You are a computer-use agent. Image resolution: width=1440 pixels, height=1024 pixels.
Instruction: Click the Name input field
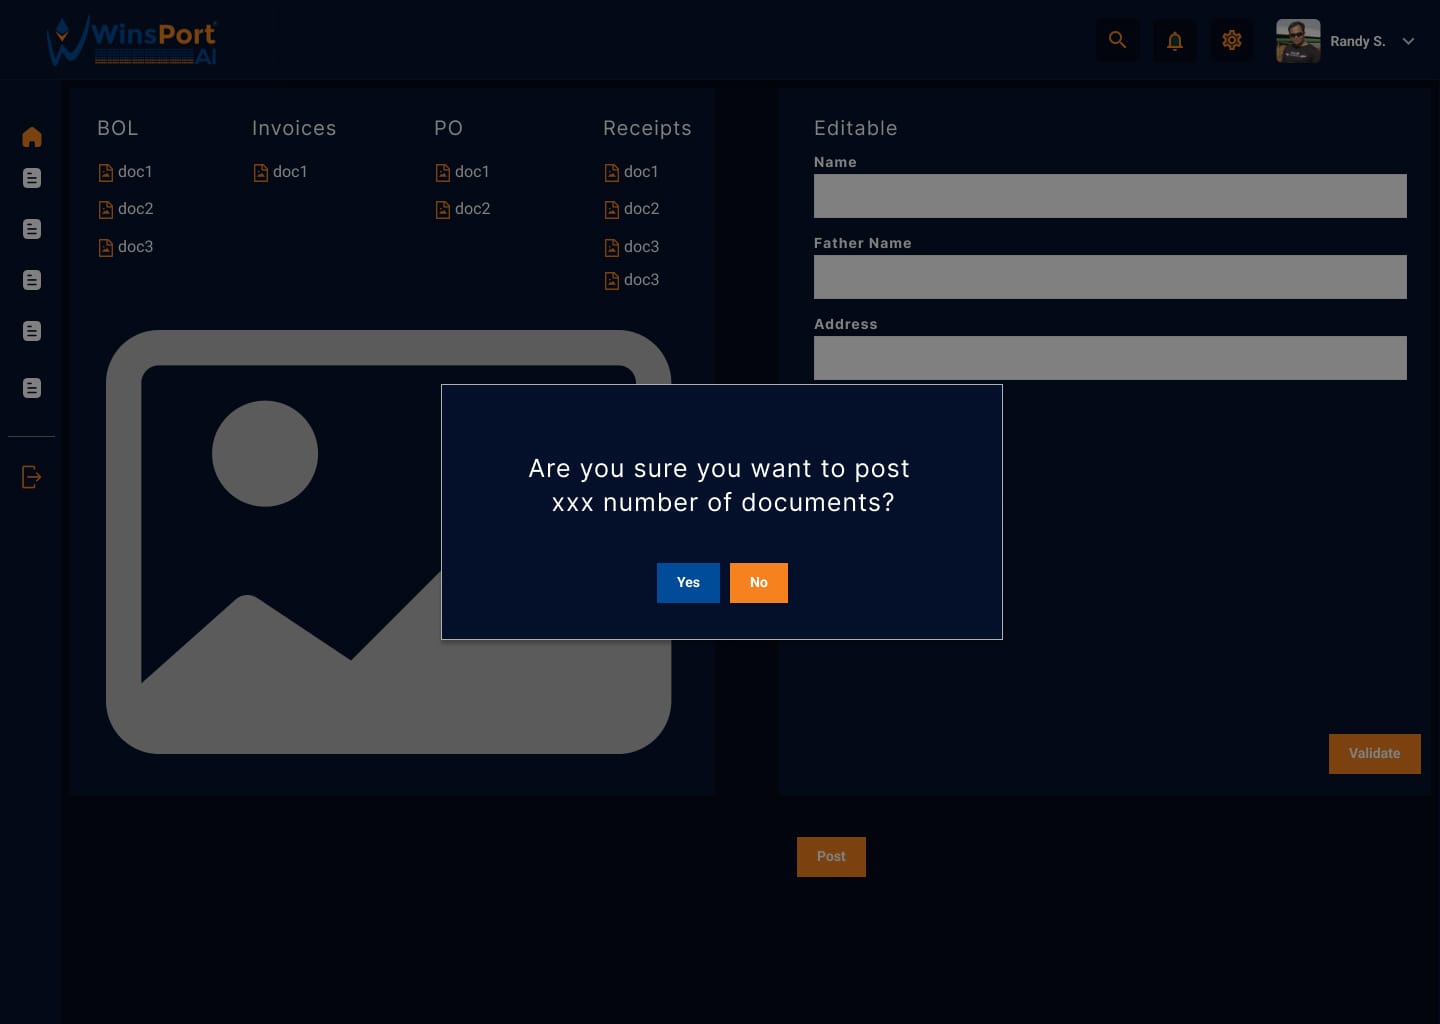[x=1110, y=196]
